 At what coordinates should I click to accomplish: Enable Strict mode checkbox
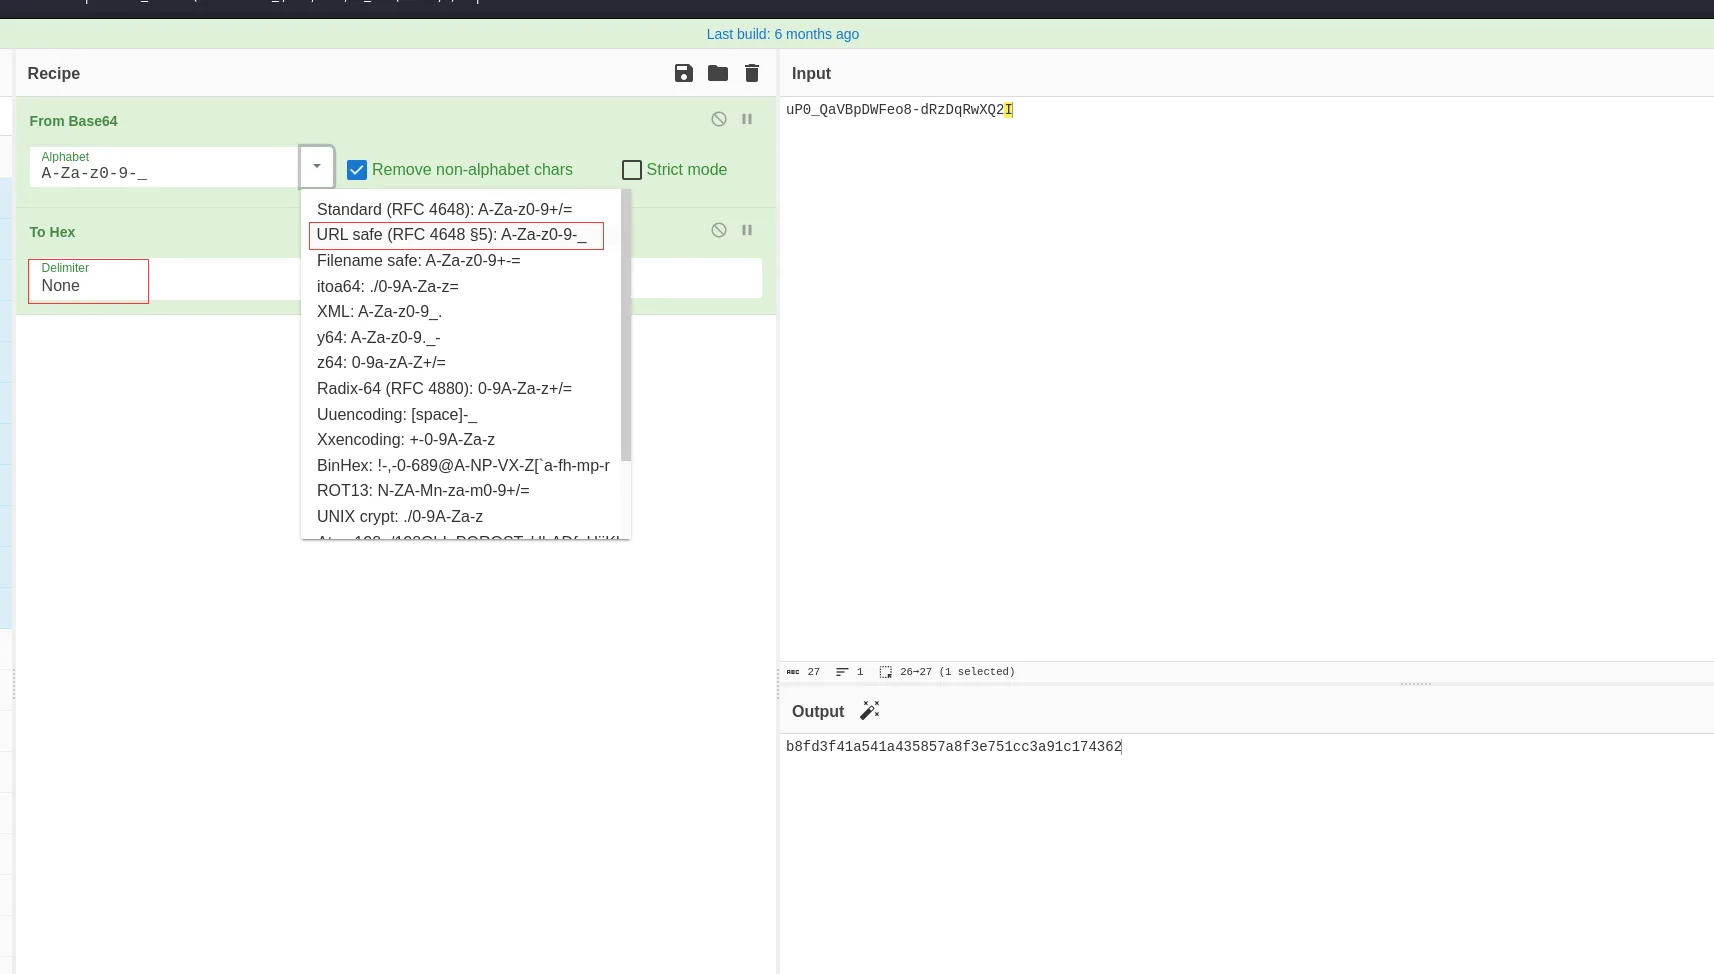632,170
